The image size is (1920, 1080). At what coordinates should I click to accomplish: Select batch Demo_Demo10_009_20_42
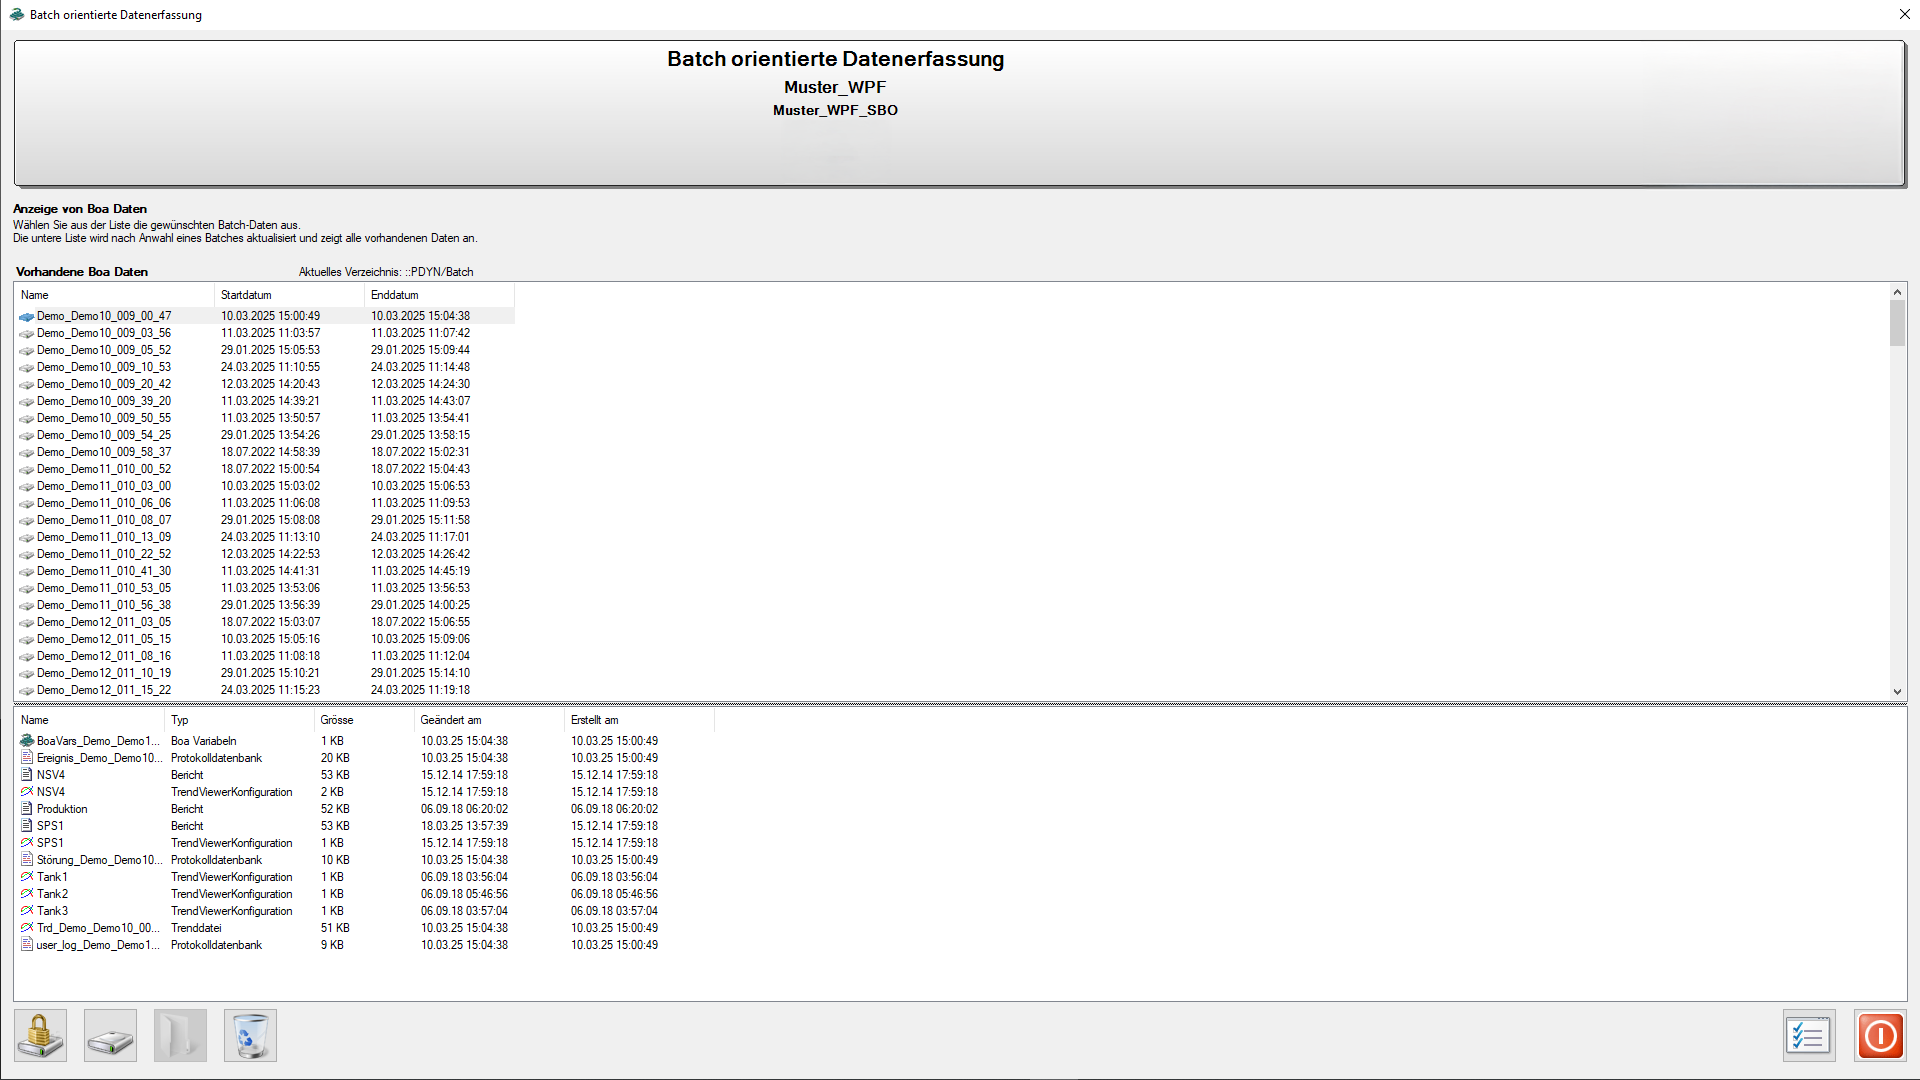click(x=265, y=384)
